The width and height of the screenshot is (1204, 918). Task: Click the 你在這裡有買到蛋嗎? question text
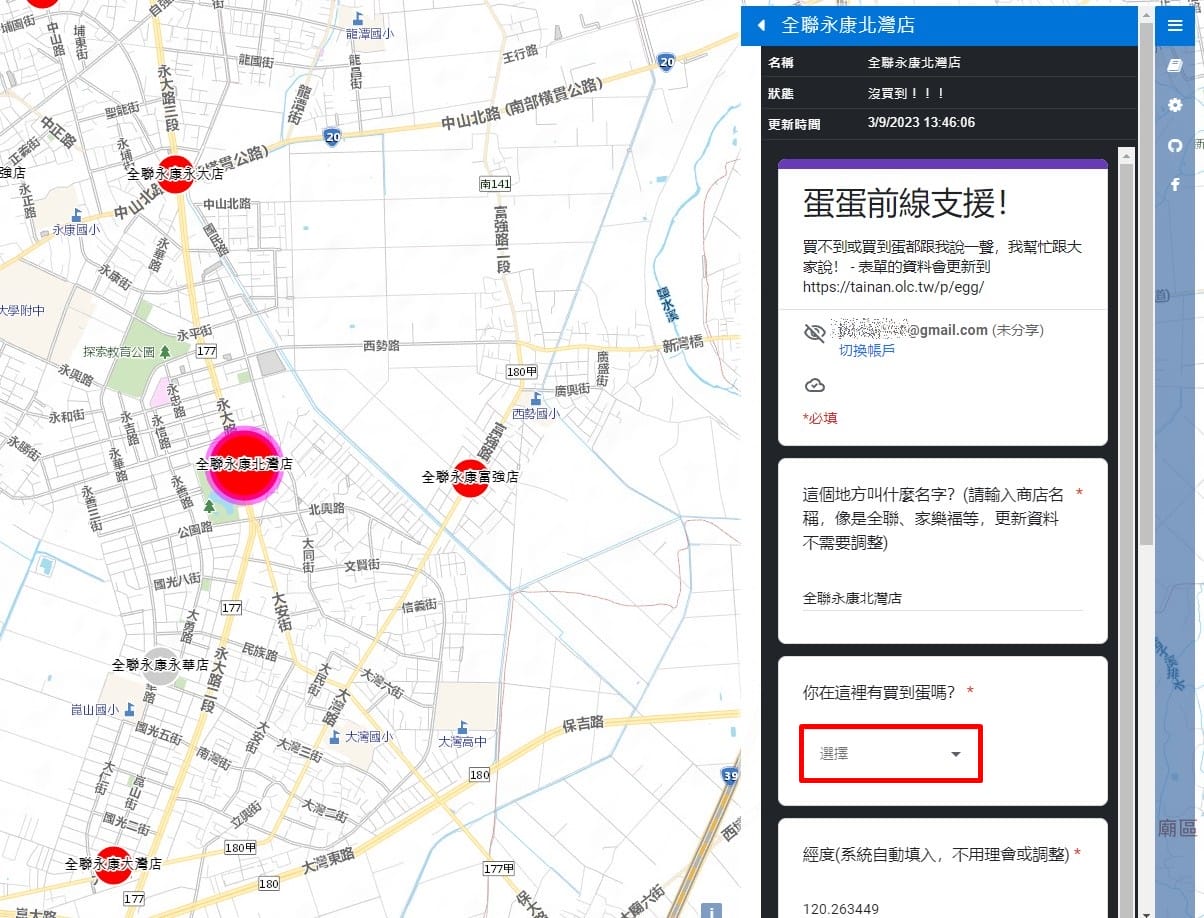[882, 691]
